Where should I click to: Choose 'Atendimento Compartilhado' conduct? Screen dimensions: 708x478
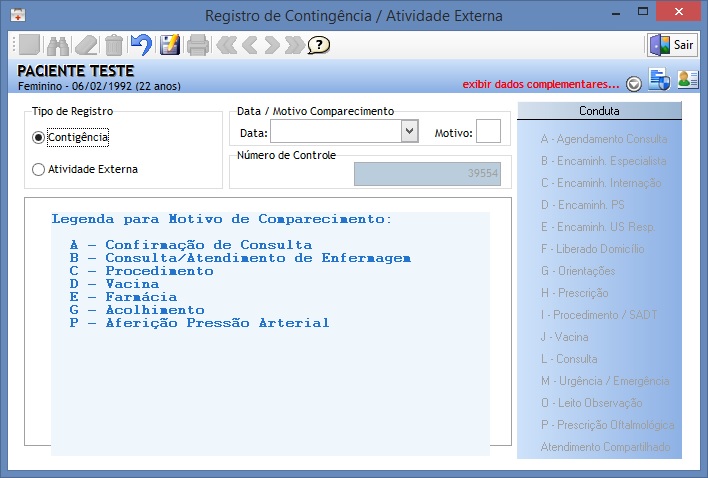(x=605, y=447)
